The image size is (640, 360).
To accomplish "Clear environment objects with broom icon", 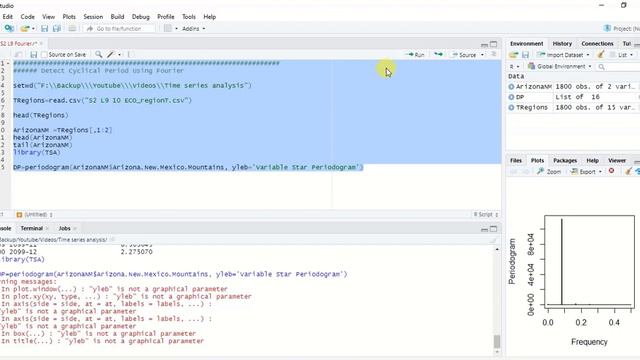I will coord(600,55).
